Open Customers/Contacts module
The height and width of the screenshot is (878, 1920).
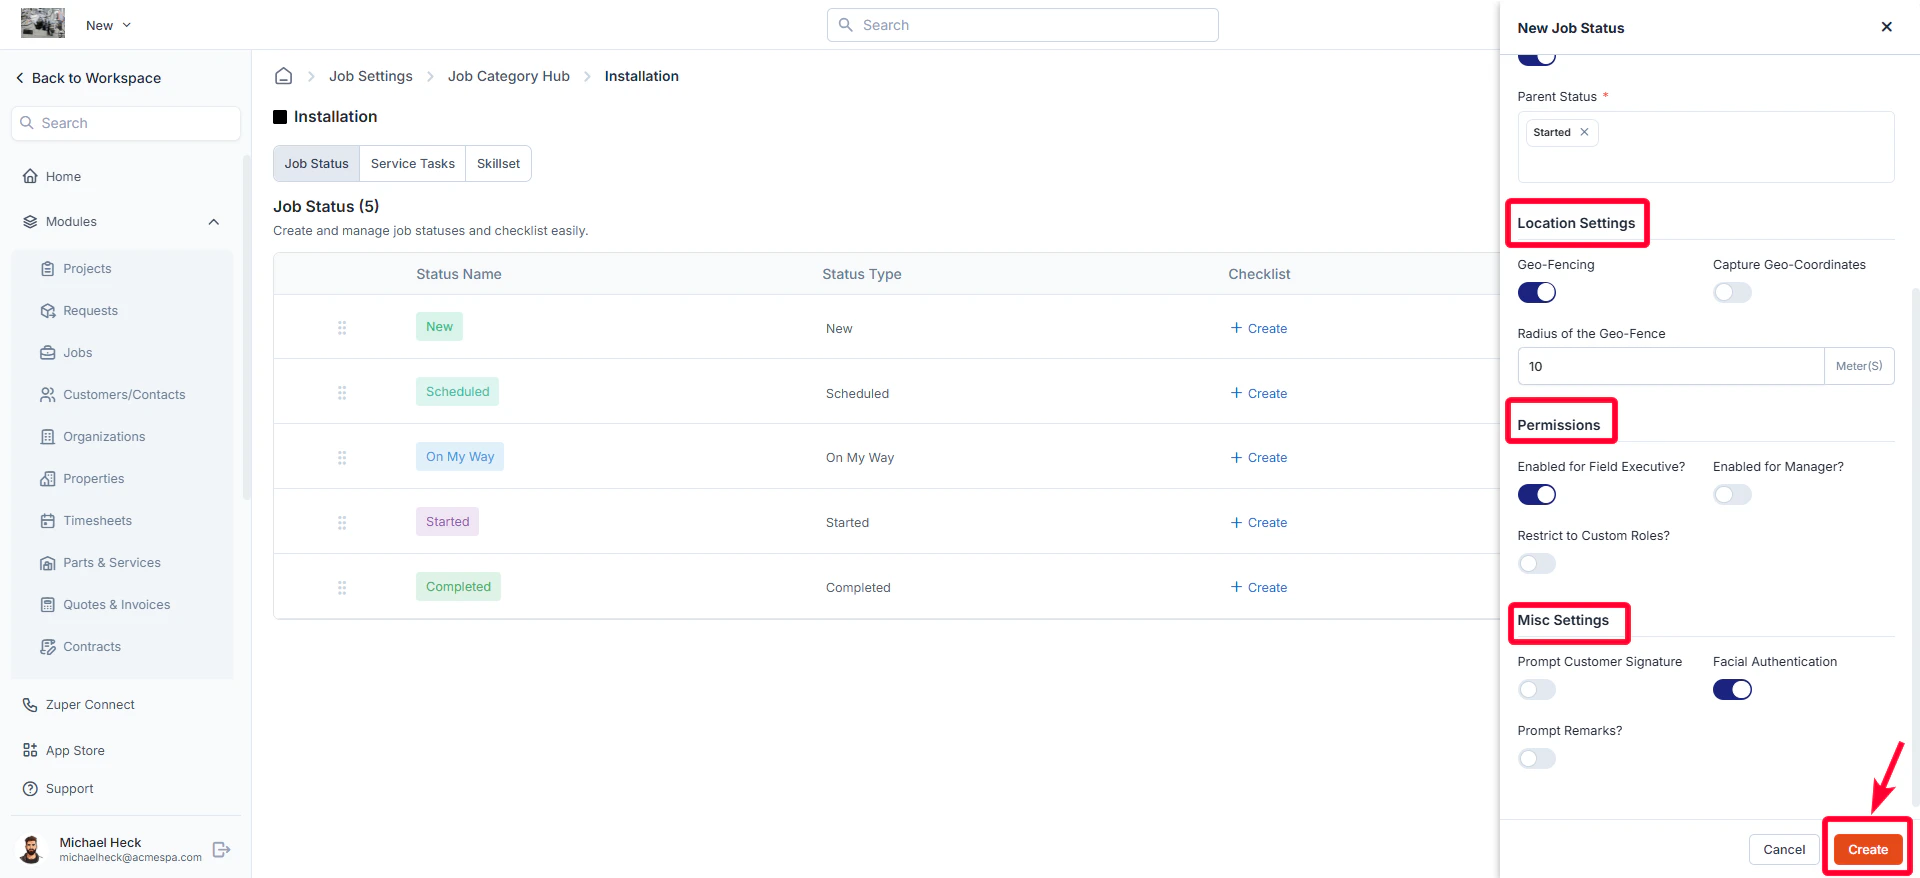tap(124, 395)
